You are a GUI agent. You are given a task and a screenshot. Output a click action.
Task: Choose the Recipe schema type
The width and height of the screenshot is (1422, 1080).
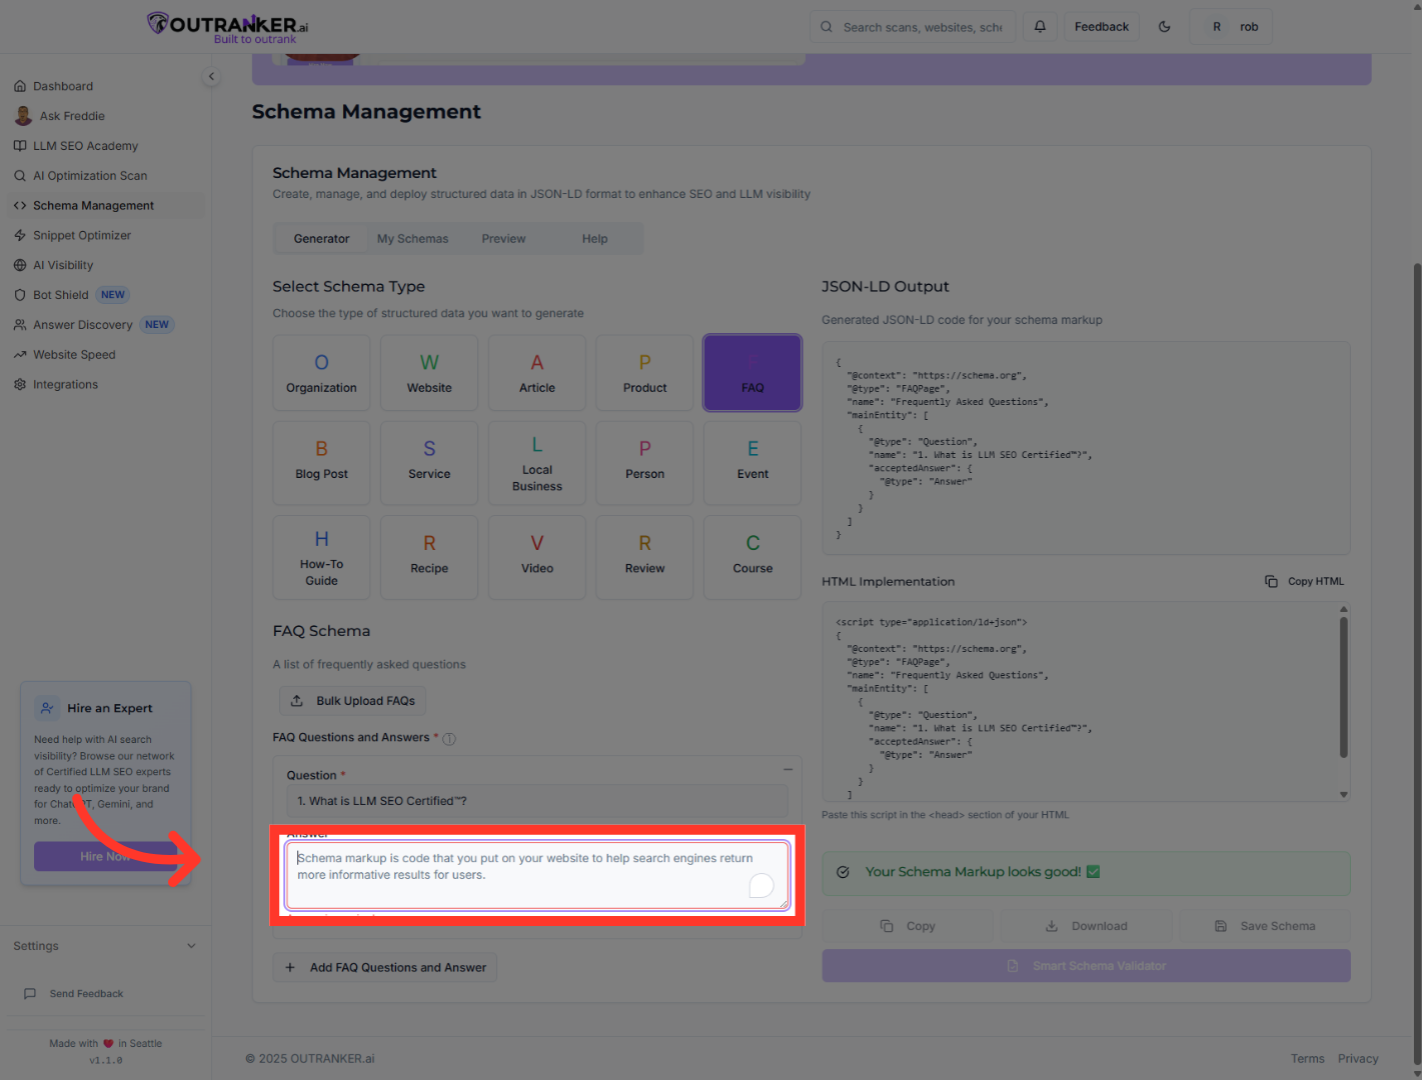[x=430, y=558]
